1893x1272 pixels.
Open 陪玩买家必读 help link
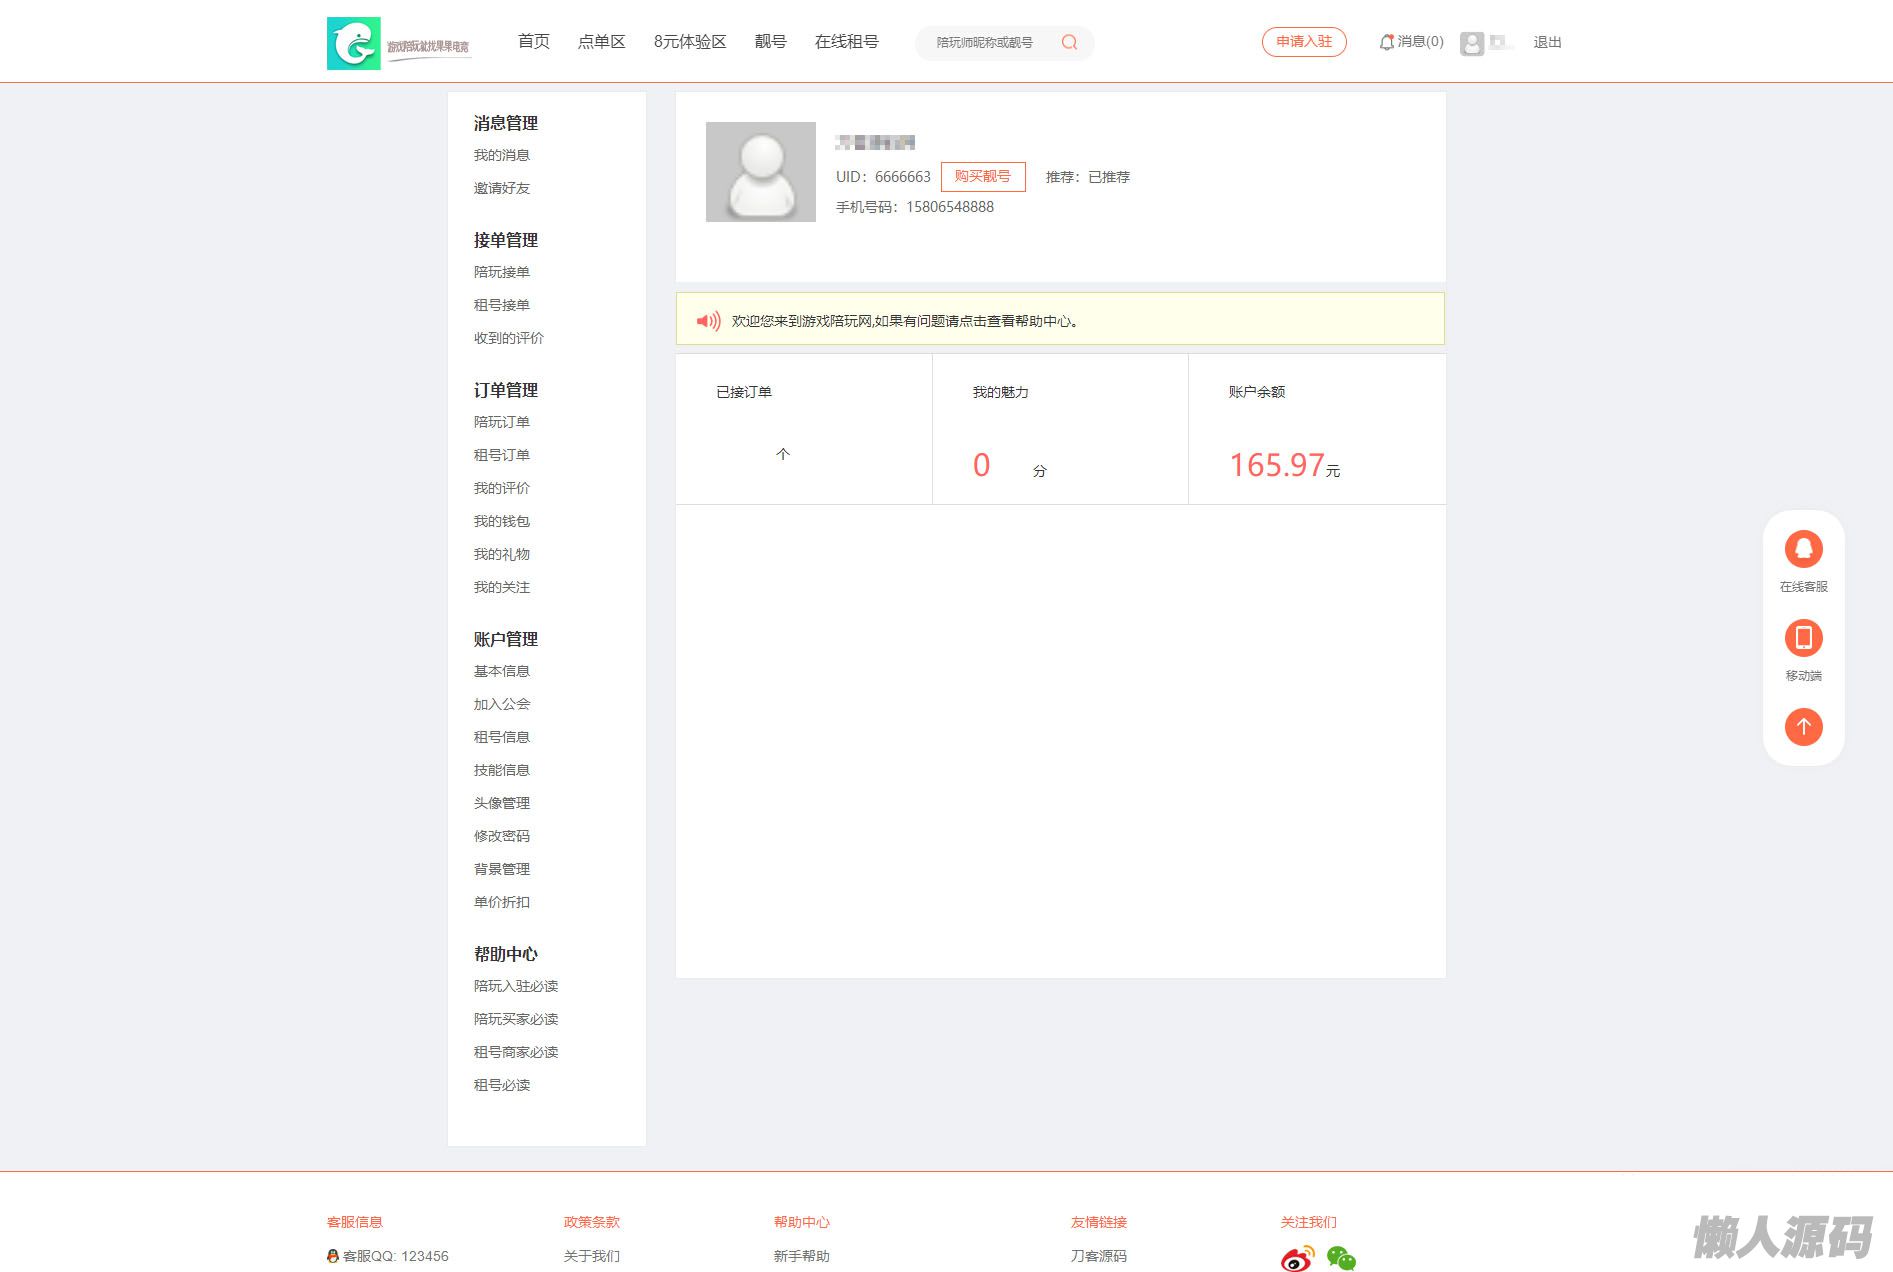pyautogui.click(x=516, y=1019)
